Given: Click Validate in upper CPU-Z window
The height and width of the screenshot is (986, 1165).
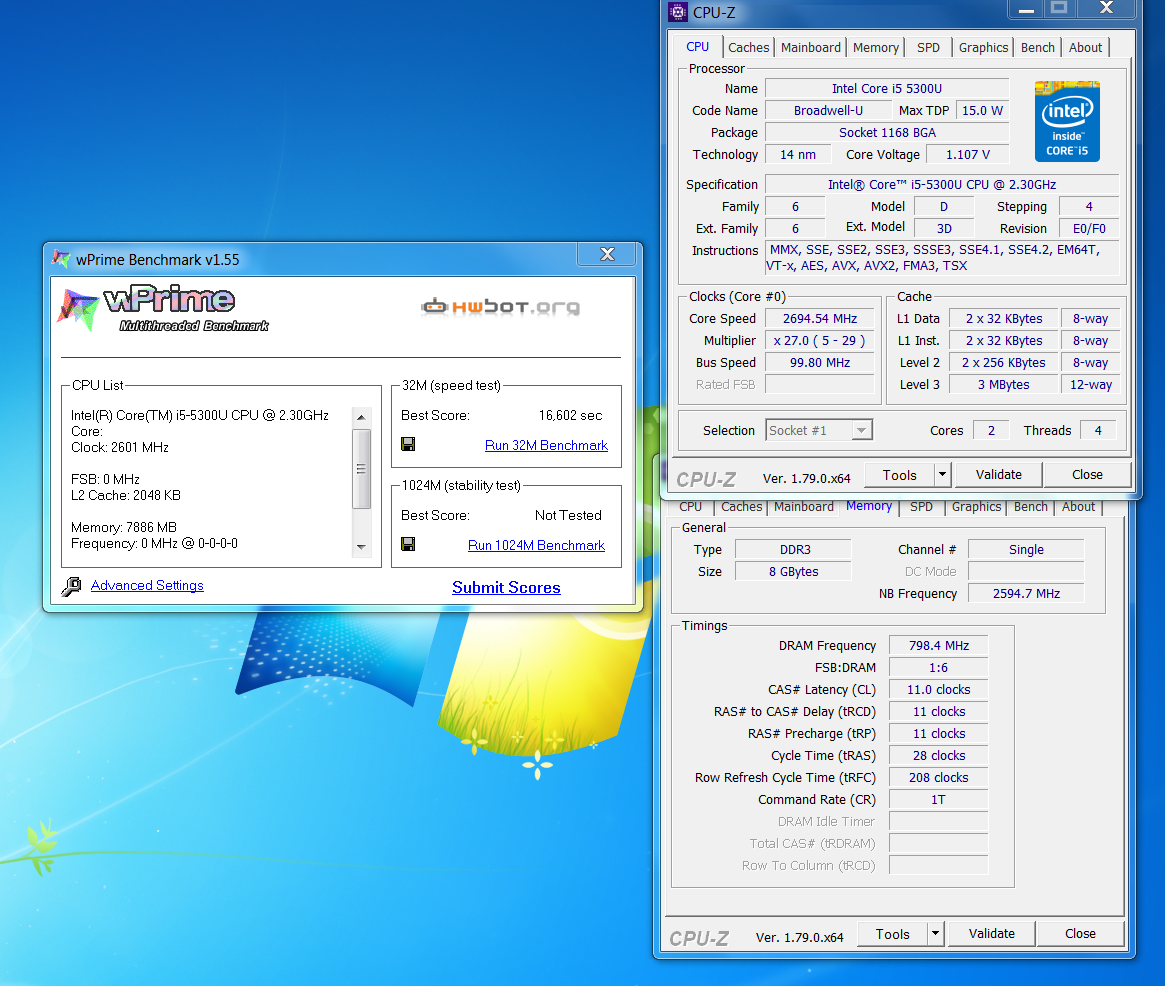Looking at the screenshot, I should click(999, 474).
